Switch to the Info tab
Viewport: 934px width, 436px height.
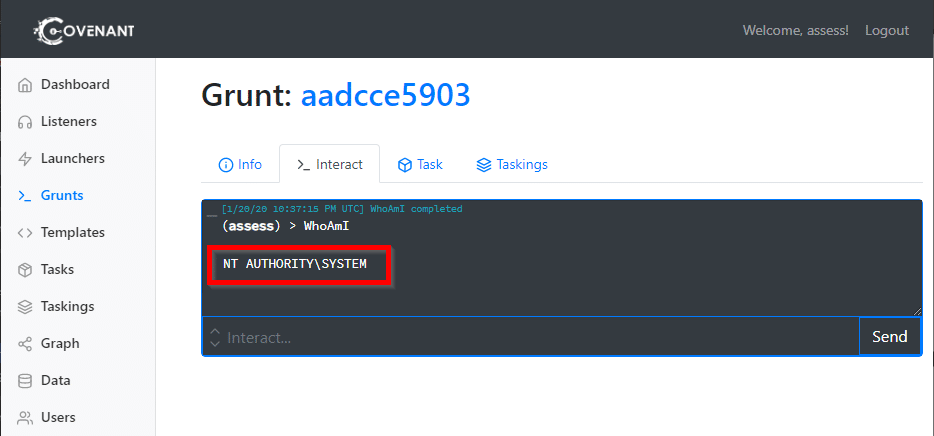point(240,164)
